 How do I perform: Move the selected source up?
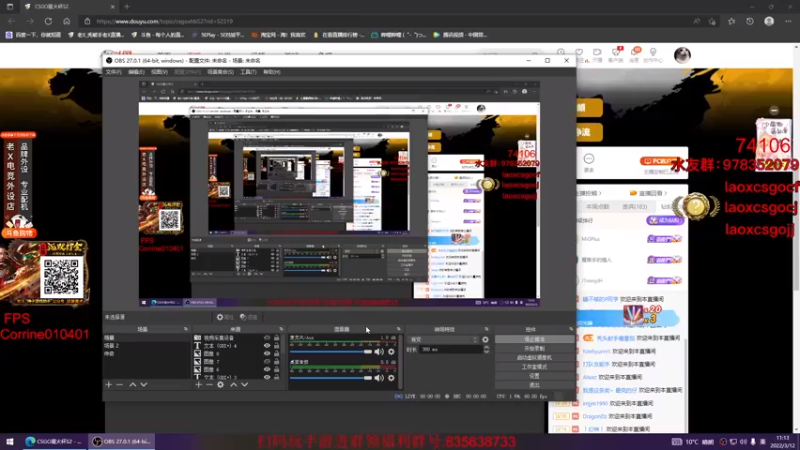coord(234,385)
